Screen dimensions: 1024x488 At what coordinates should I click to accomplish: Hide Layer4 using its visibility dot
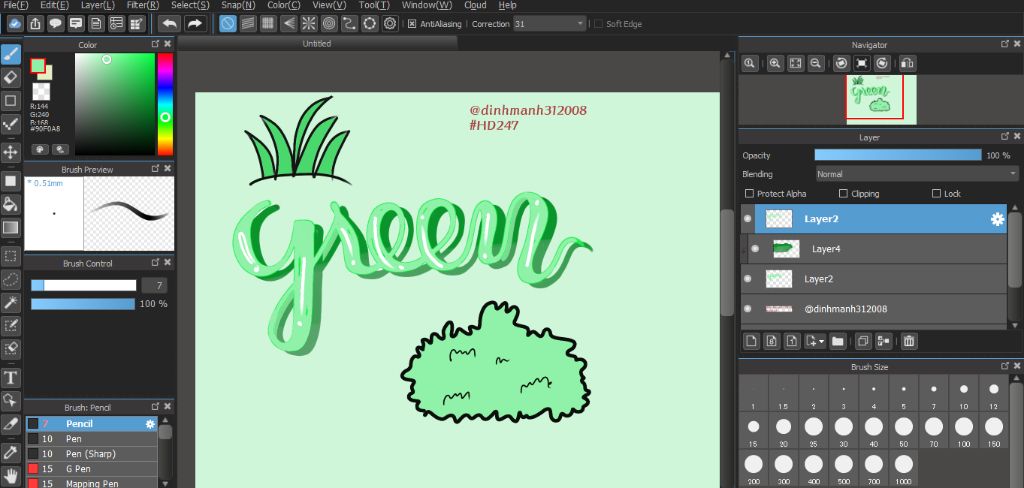[755, 249]
